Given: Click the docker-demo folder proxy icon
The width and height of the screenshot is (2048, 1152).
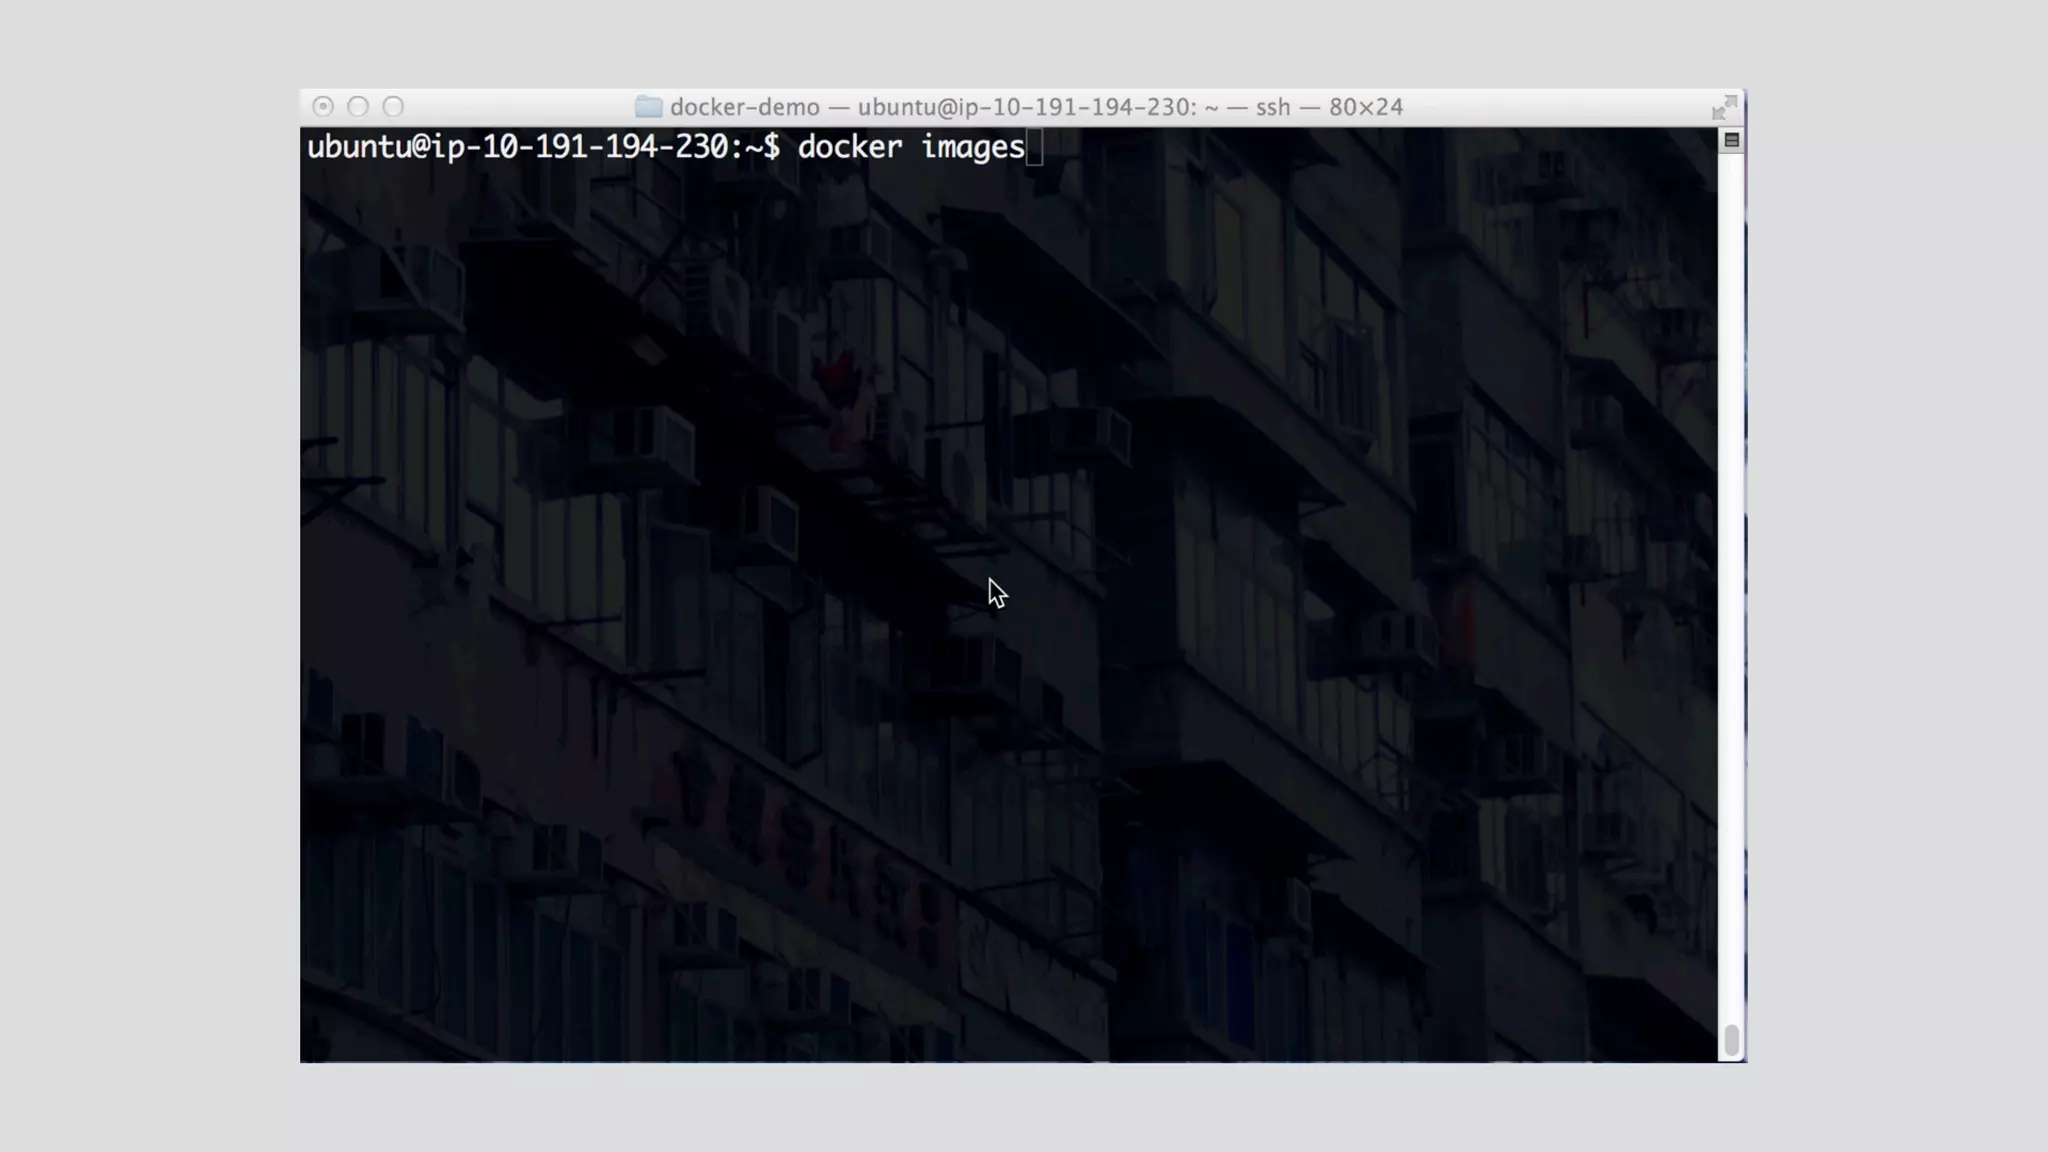Looking at the screenshot, I should [648, 107].
